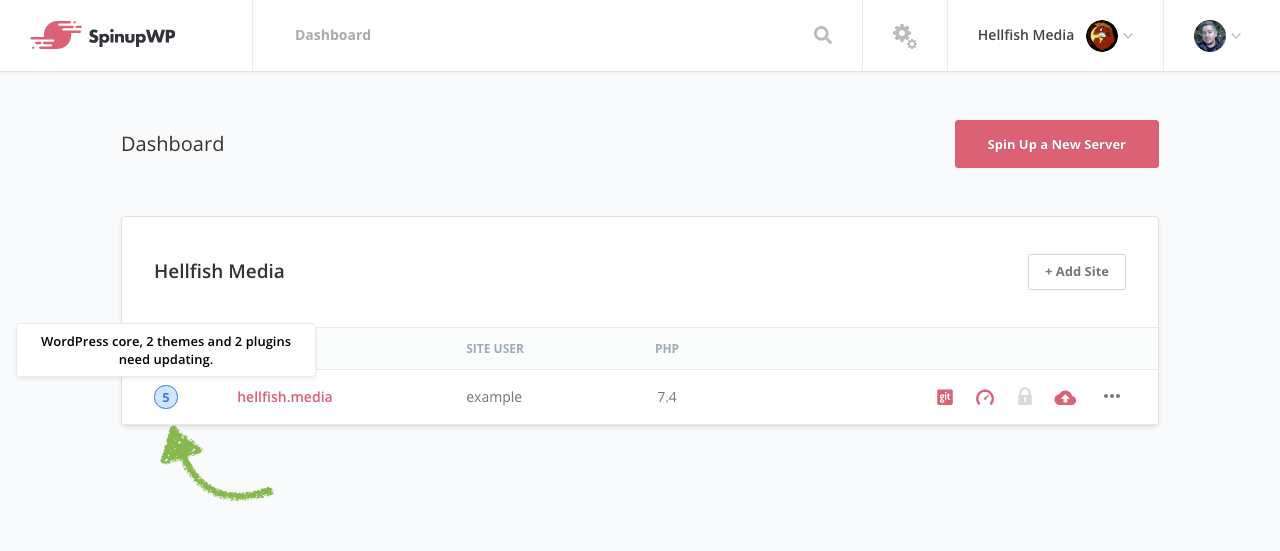Click the padlock HTTPS icon
The width and height of the screenshot is (1280, 551).
(x=1025, y=397)
